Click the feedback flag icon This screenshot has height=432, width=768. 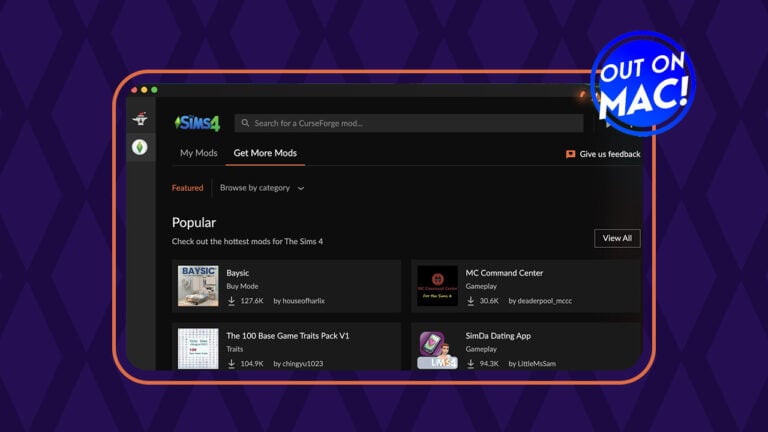[570, 154]
